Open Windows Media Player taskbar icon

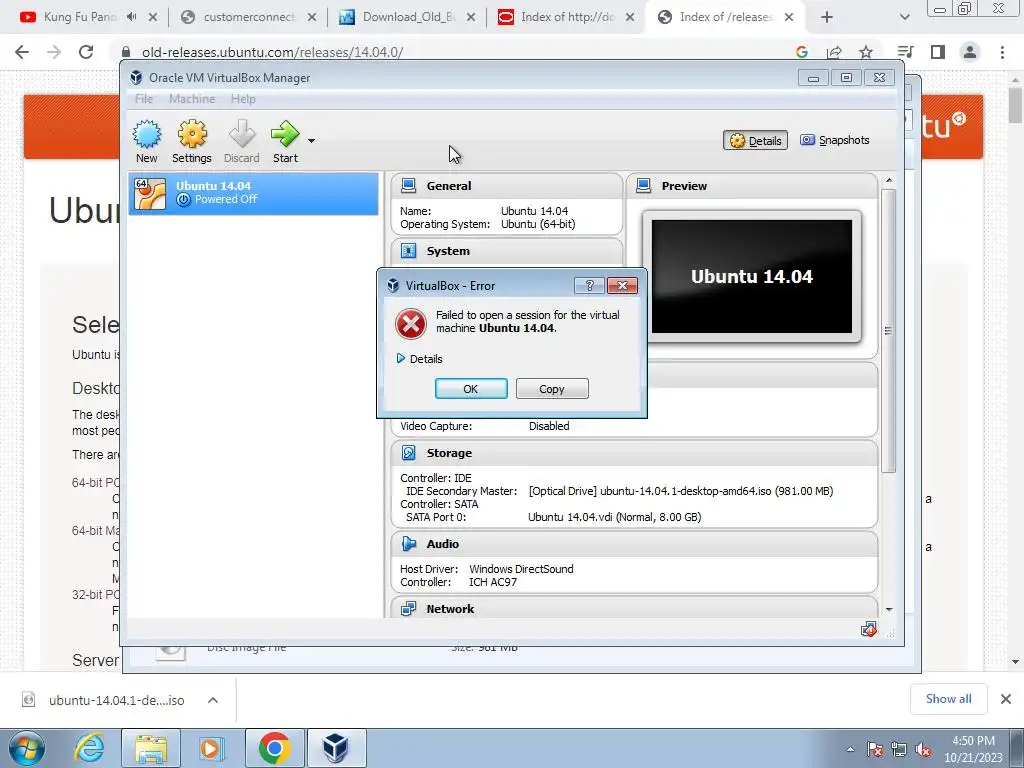click(x=212, y=748)
